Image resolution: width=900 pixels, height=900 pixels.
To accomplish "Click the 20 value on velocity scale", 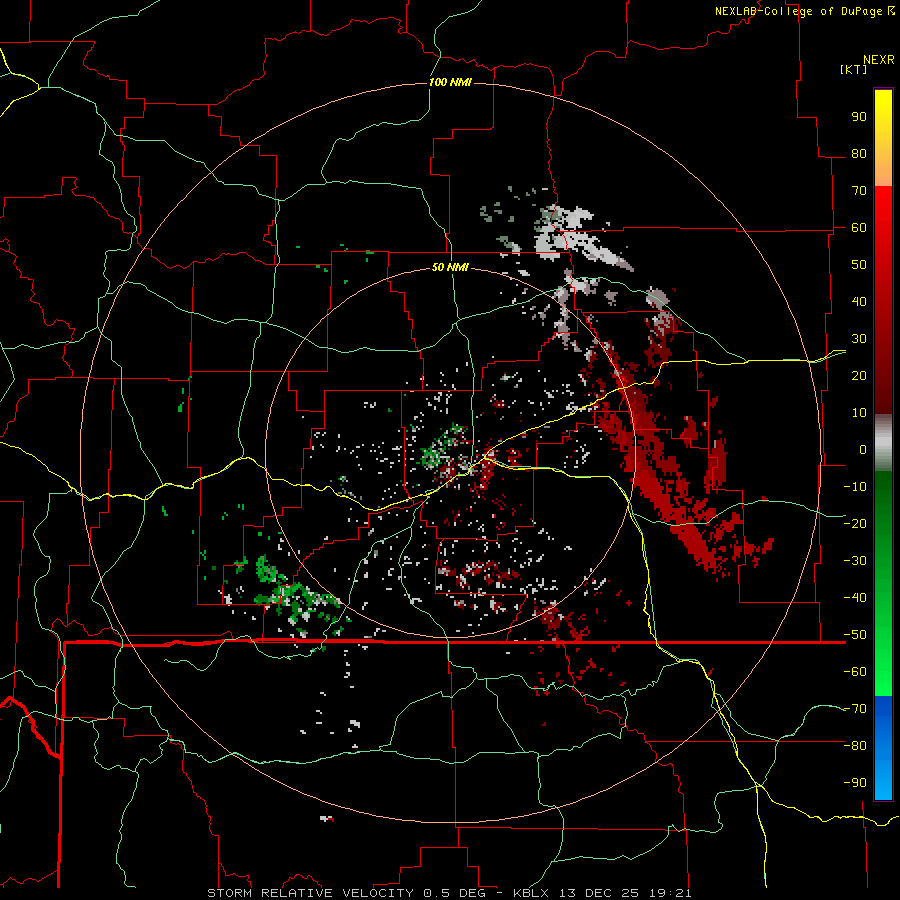I will (859, 376).
